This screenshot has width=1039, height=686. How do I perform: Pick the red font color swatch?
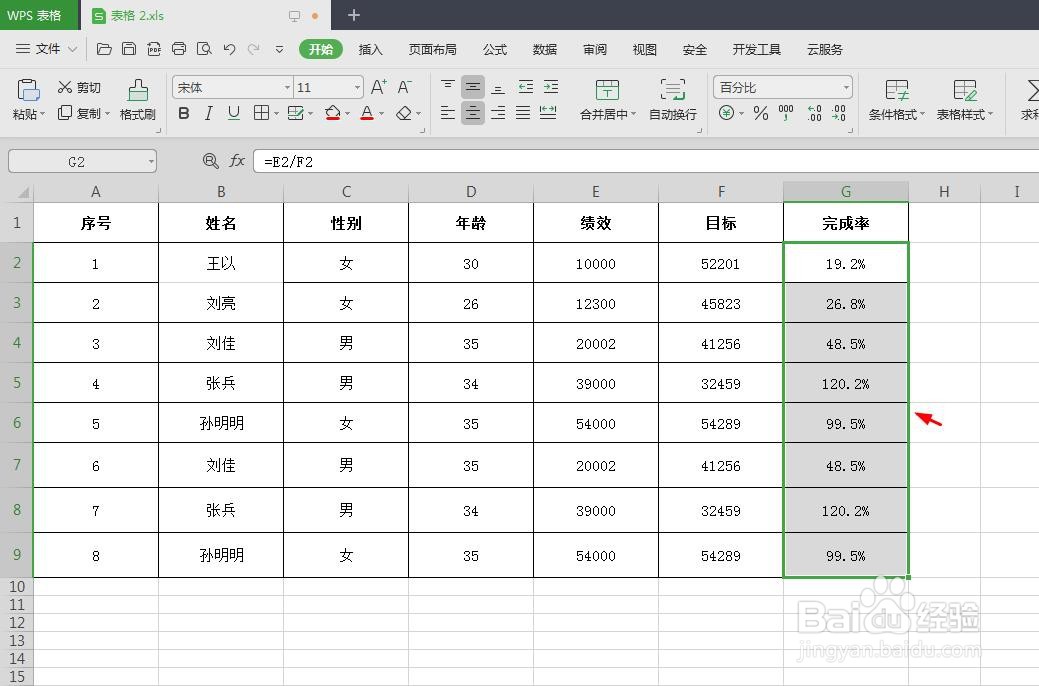366,118
